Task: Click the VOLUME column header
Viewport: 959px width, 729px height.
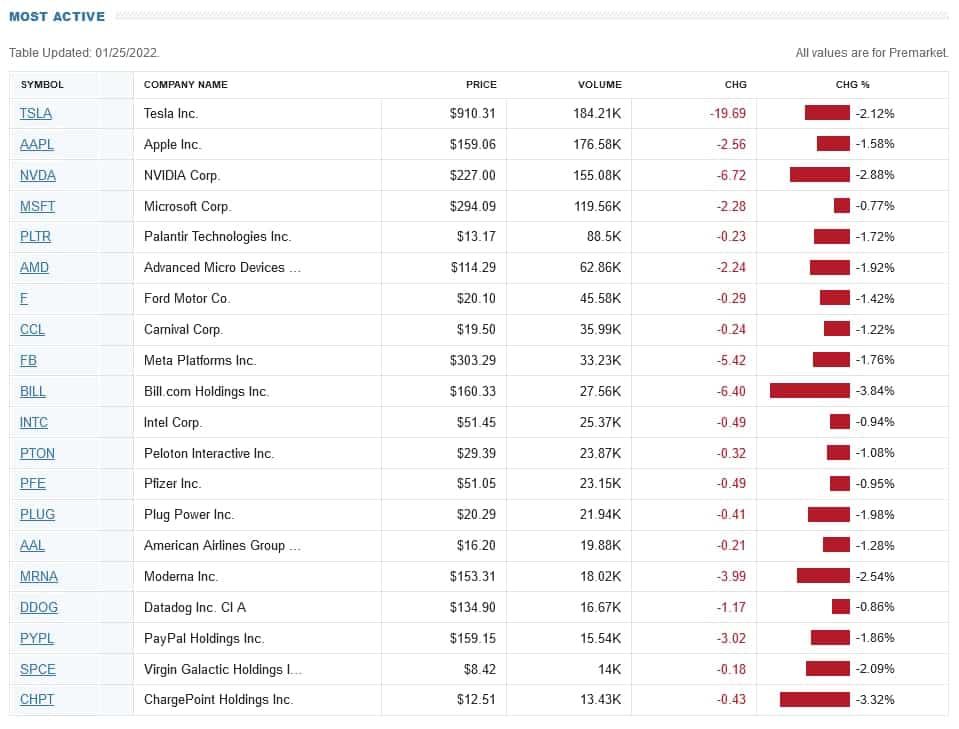Action: [x=599, y=85]
